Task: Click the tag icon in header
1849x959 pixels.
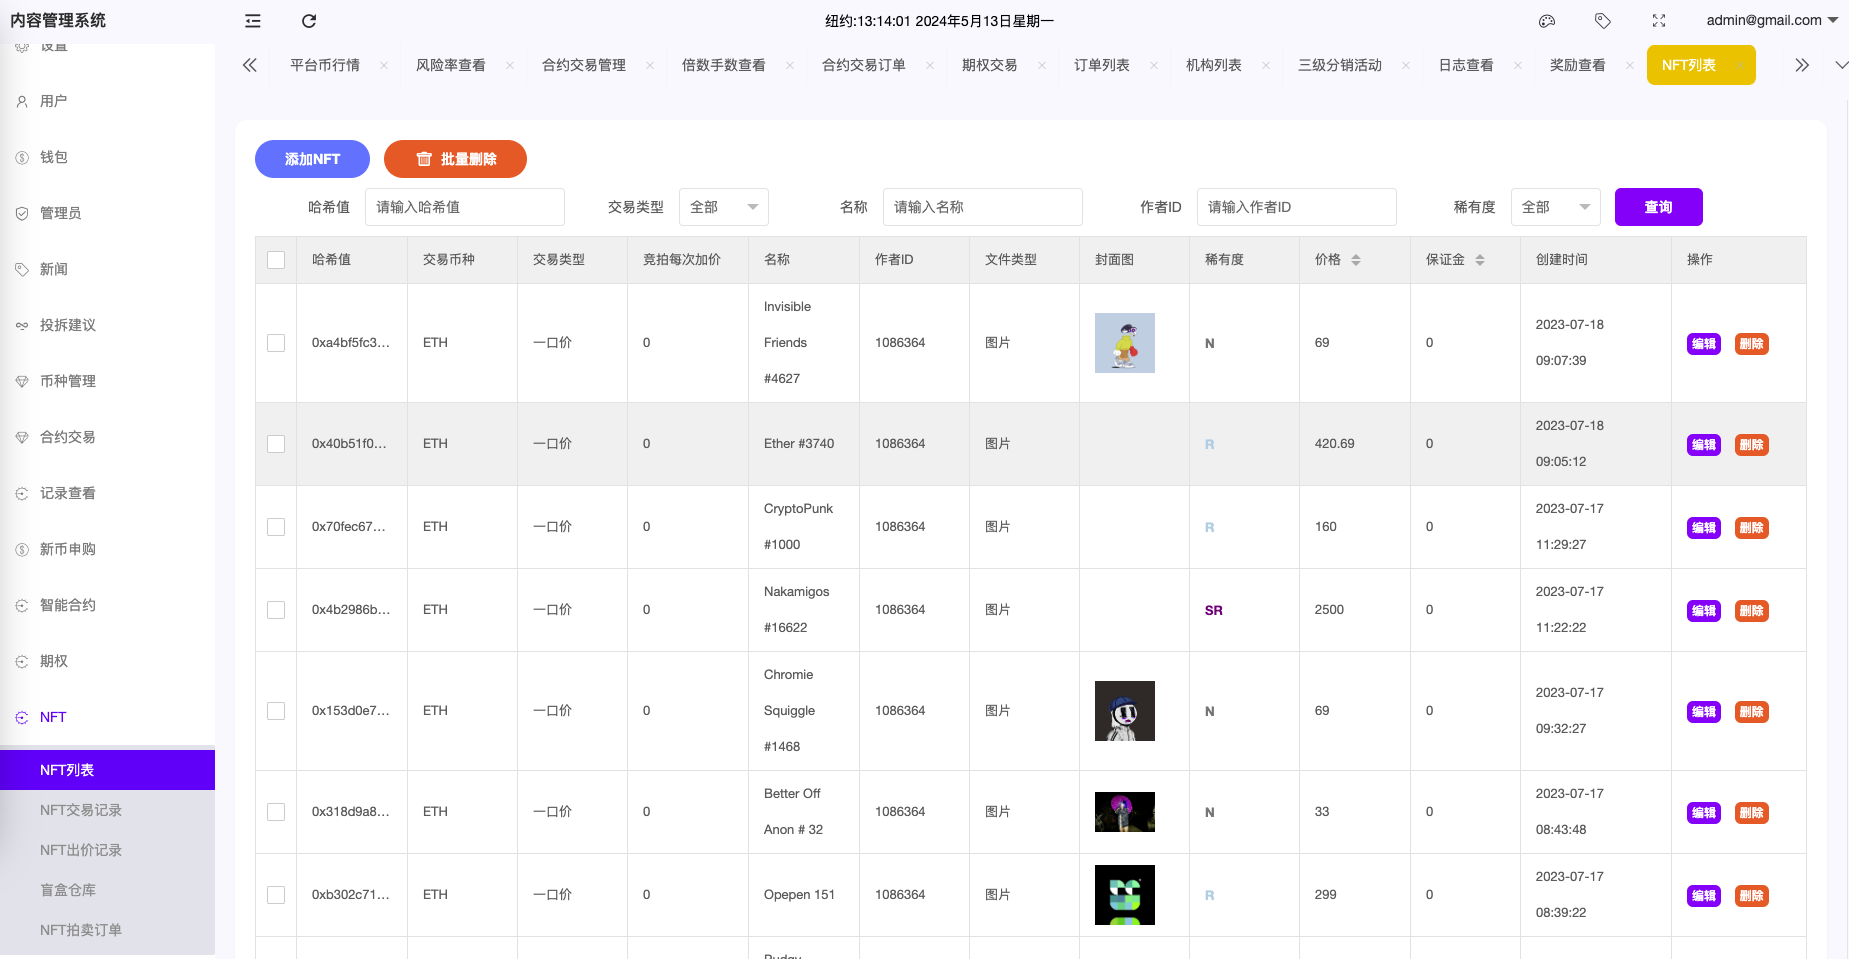Action: coord(1603,21)
